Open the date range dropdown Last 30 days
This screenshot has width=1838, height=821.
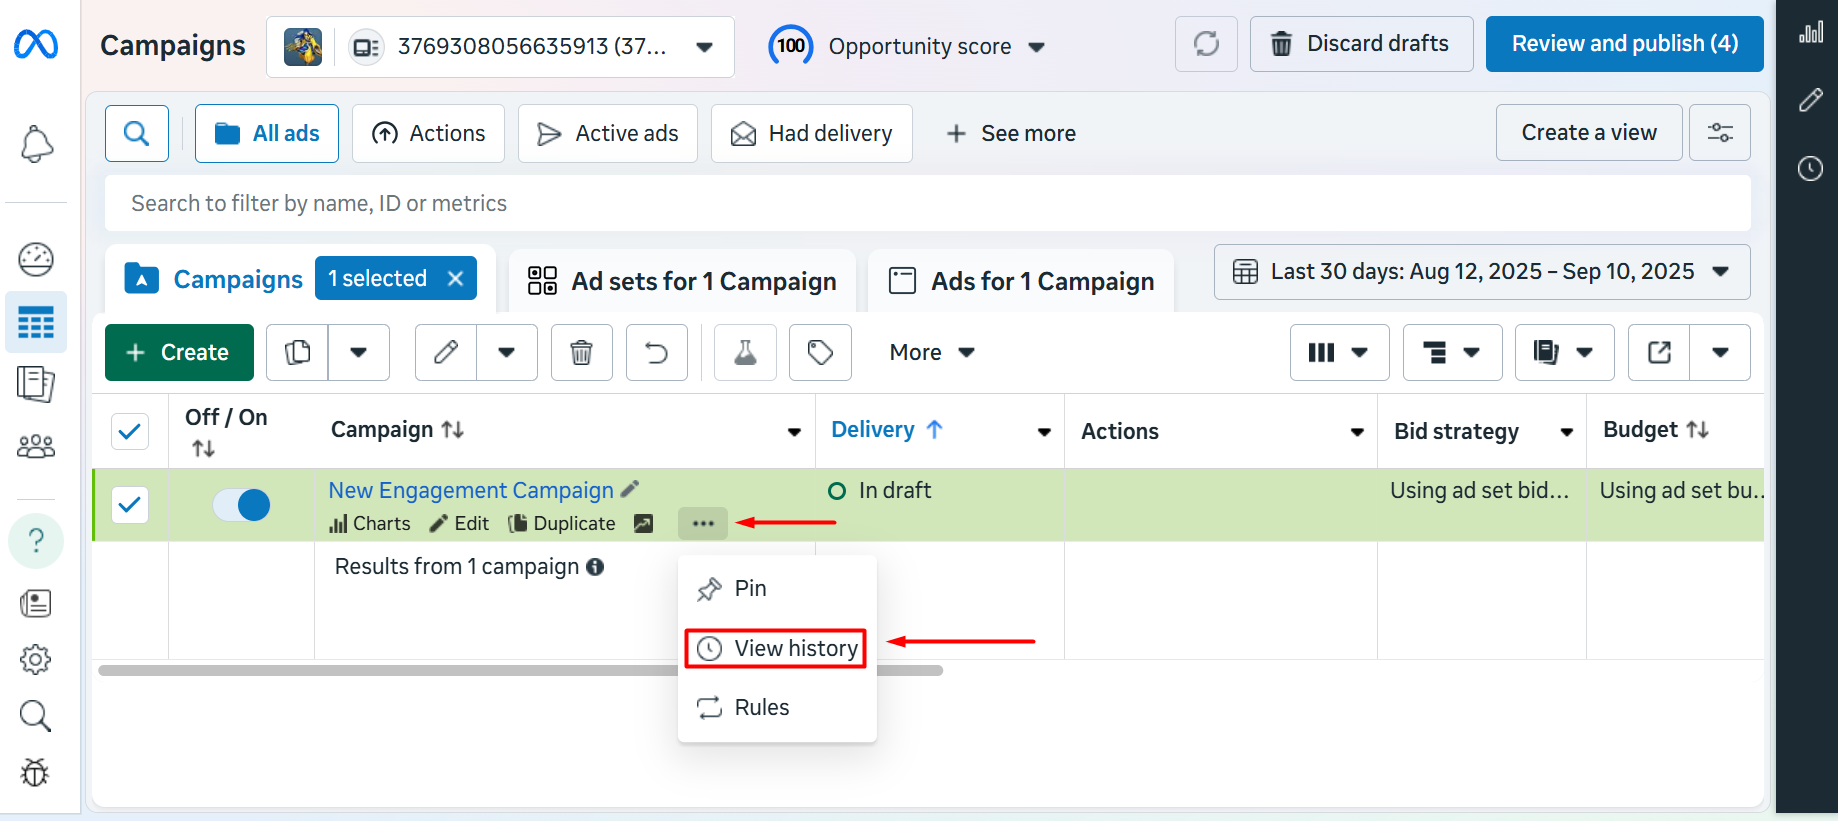click(1481, 272)
